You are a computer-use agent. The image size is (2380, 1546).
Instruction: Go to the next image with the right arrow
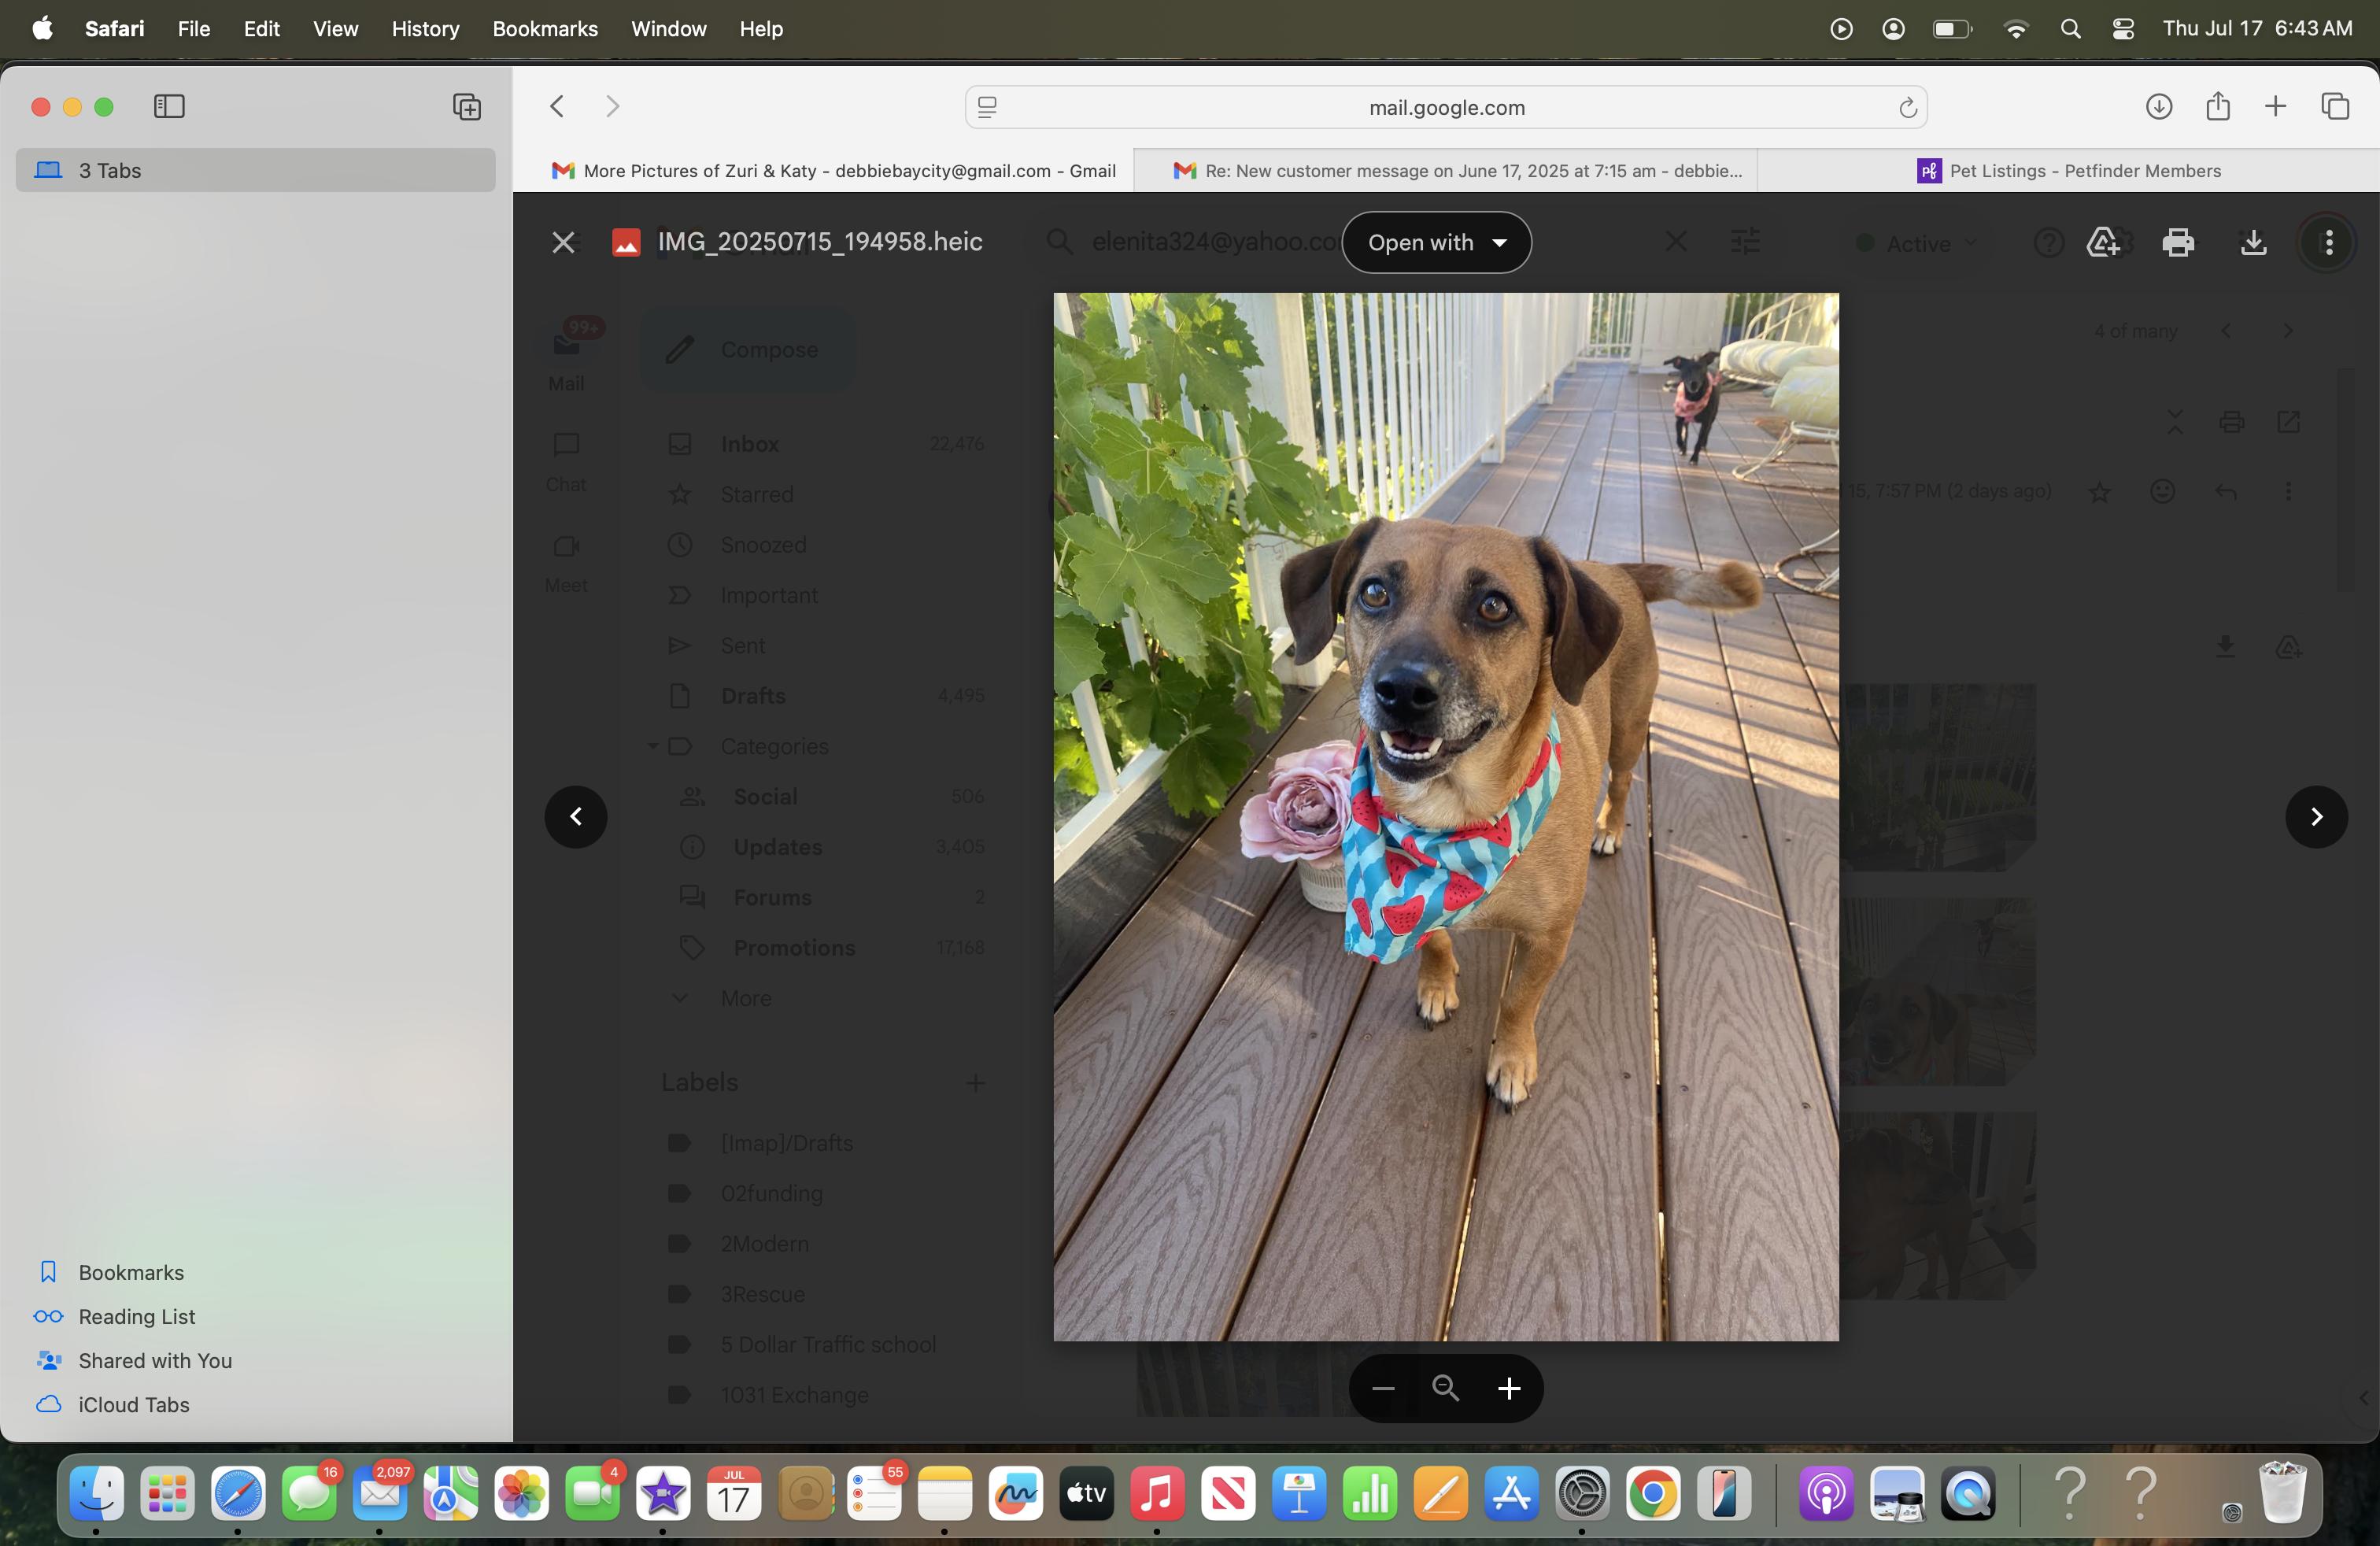pyautogui.click(x=2316, y=817)
